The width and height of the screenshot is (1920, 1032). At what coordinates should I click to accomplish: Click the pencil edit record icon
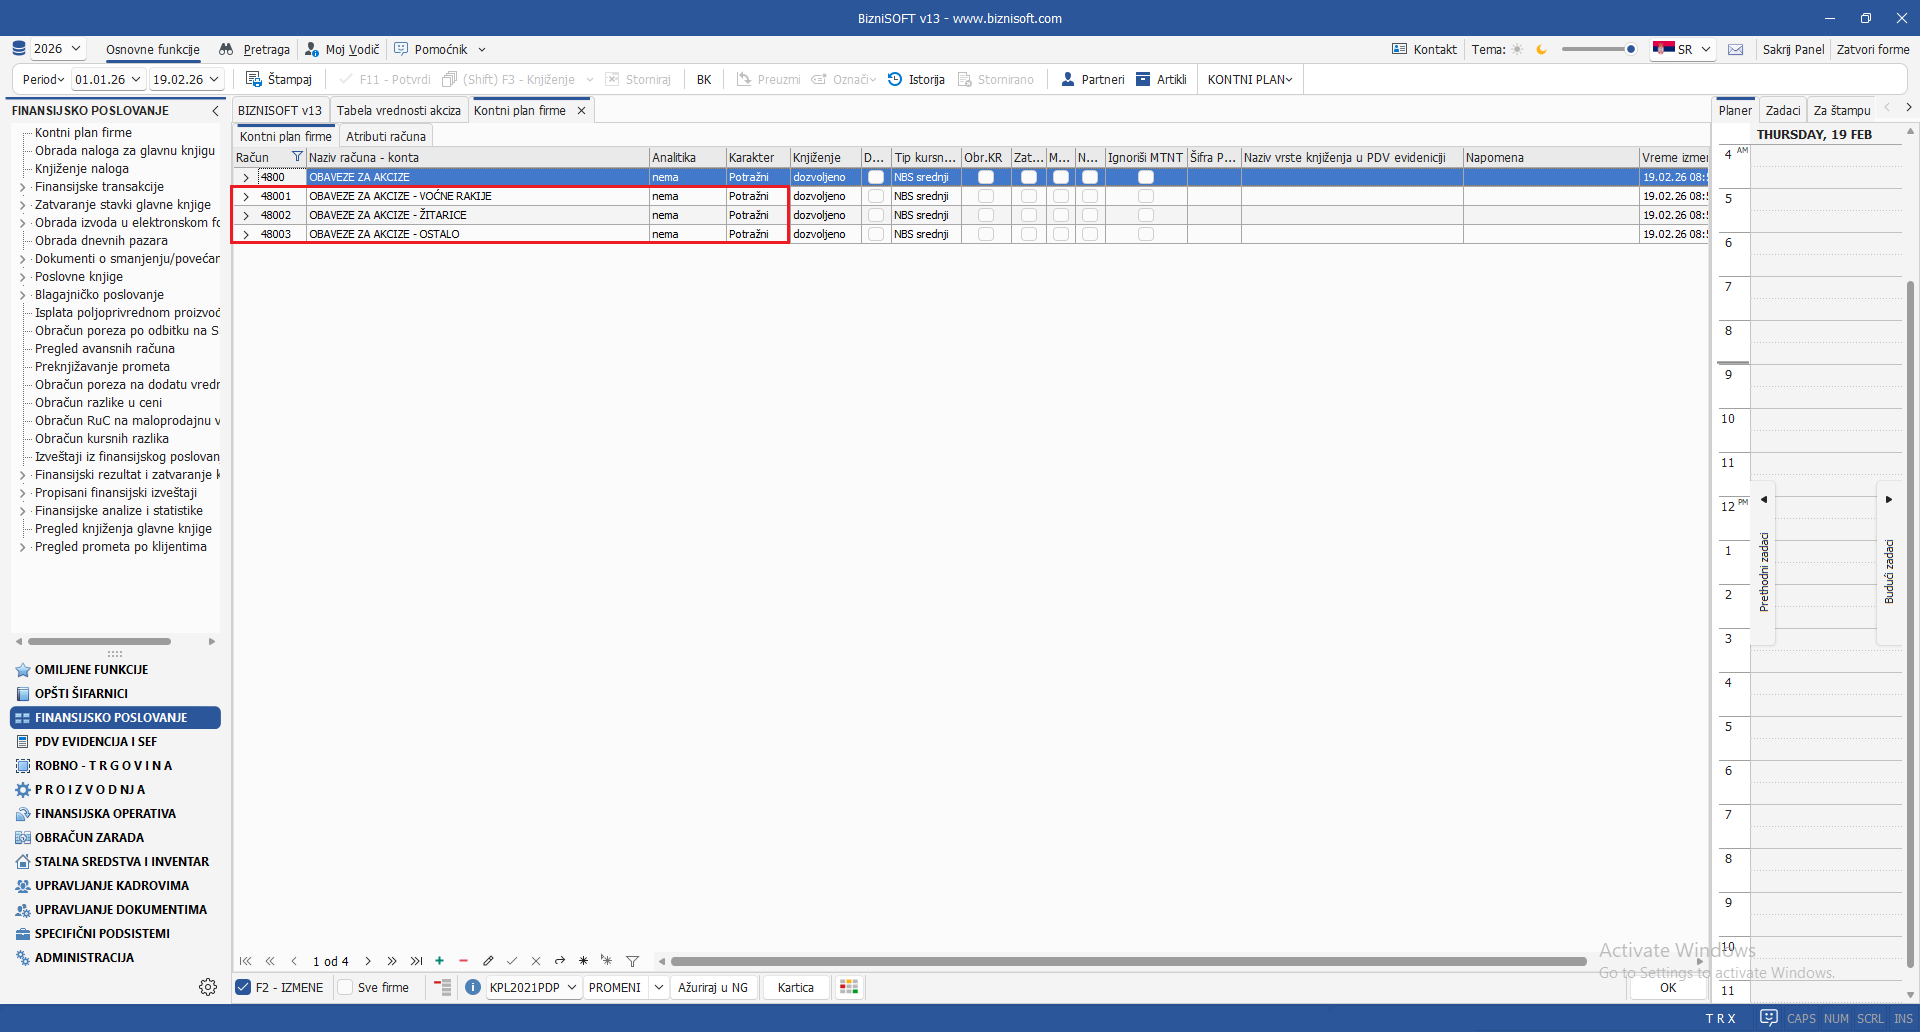(x=488, y=961)
